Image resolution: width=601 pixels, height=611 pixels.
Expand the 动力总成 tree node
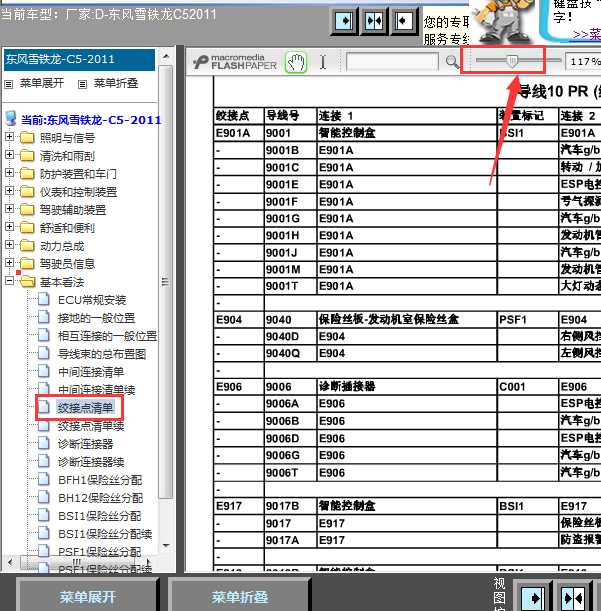tap(10, 244)
